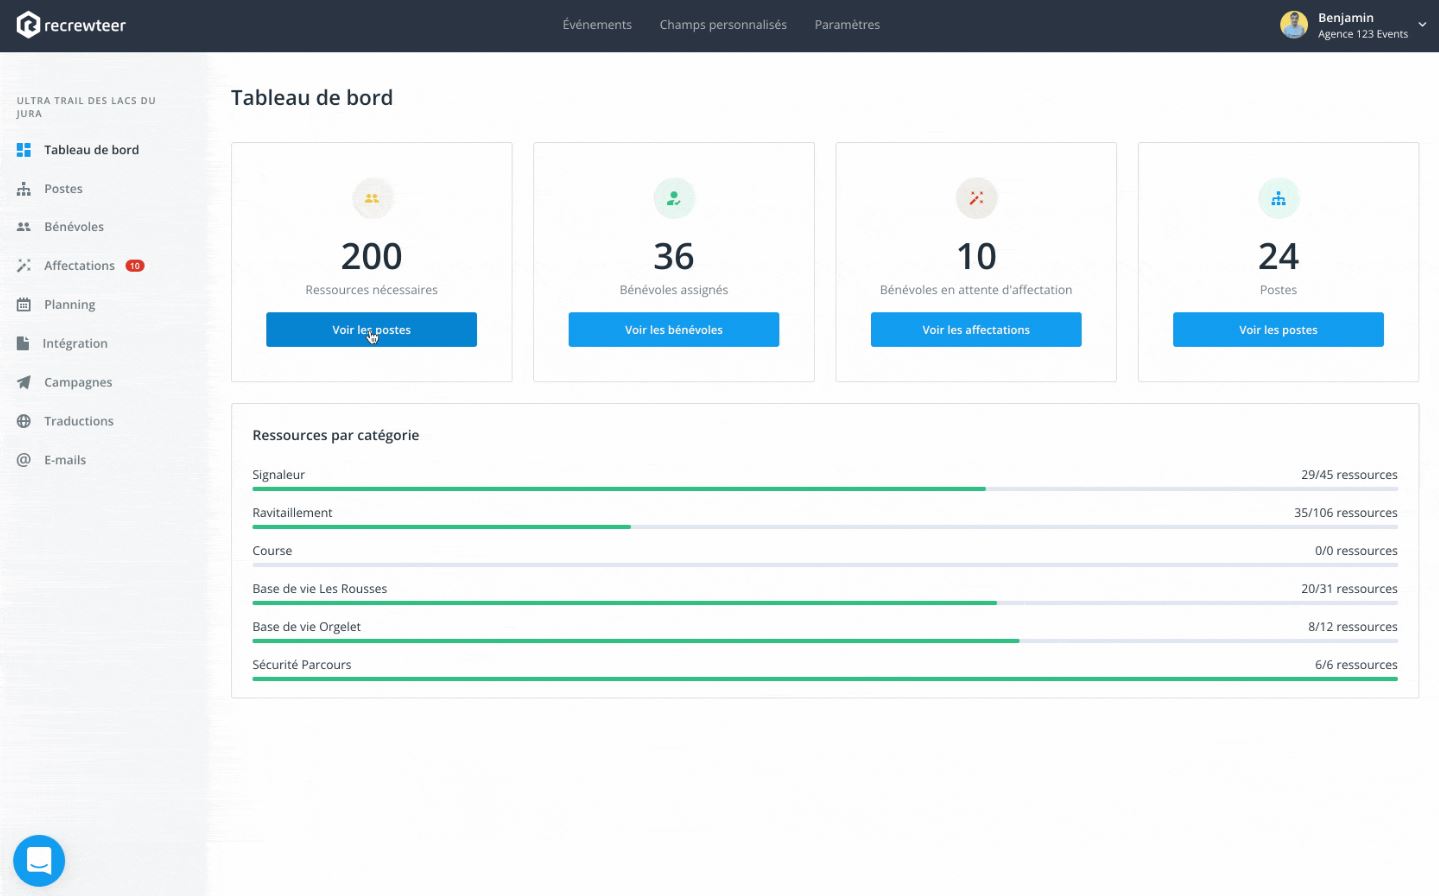
Task: Click the 200 Ressources nécessaires number
Action: pos(371,257)
